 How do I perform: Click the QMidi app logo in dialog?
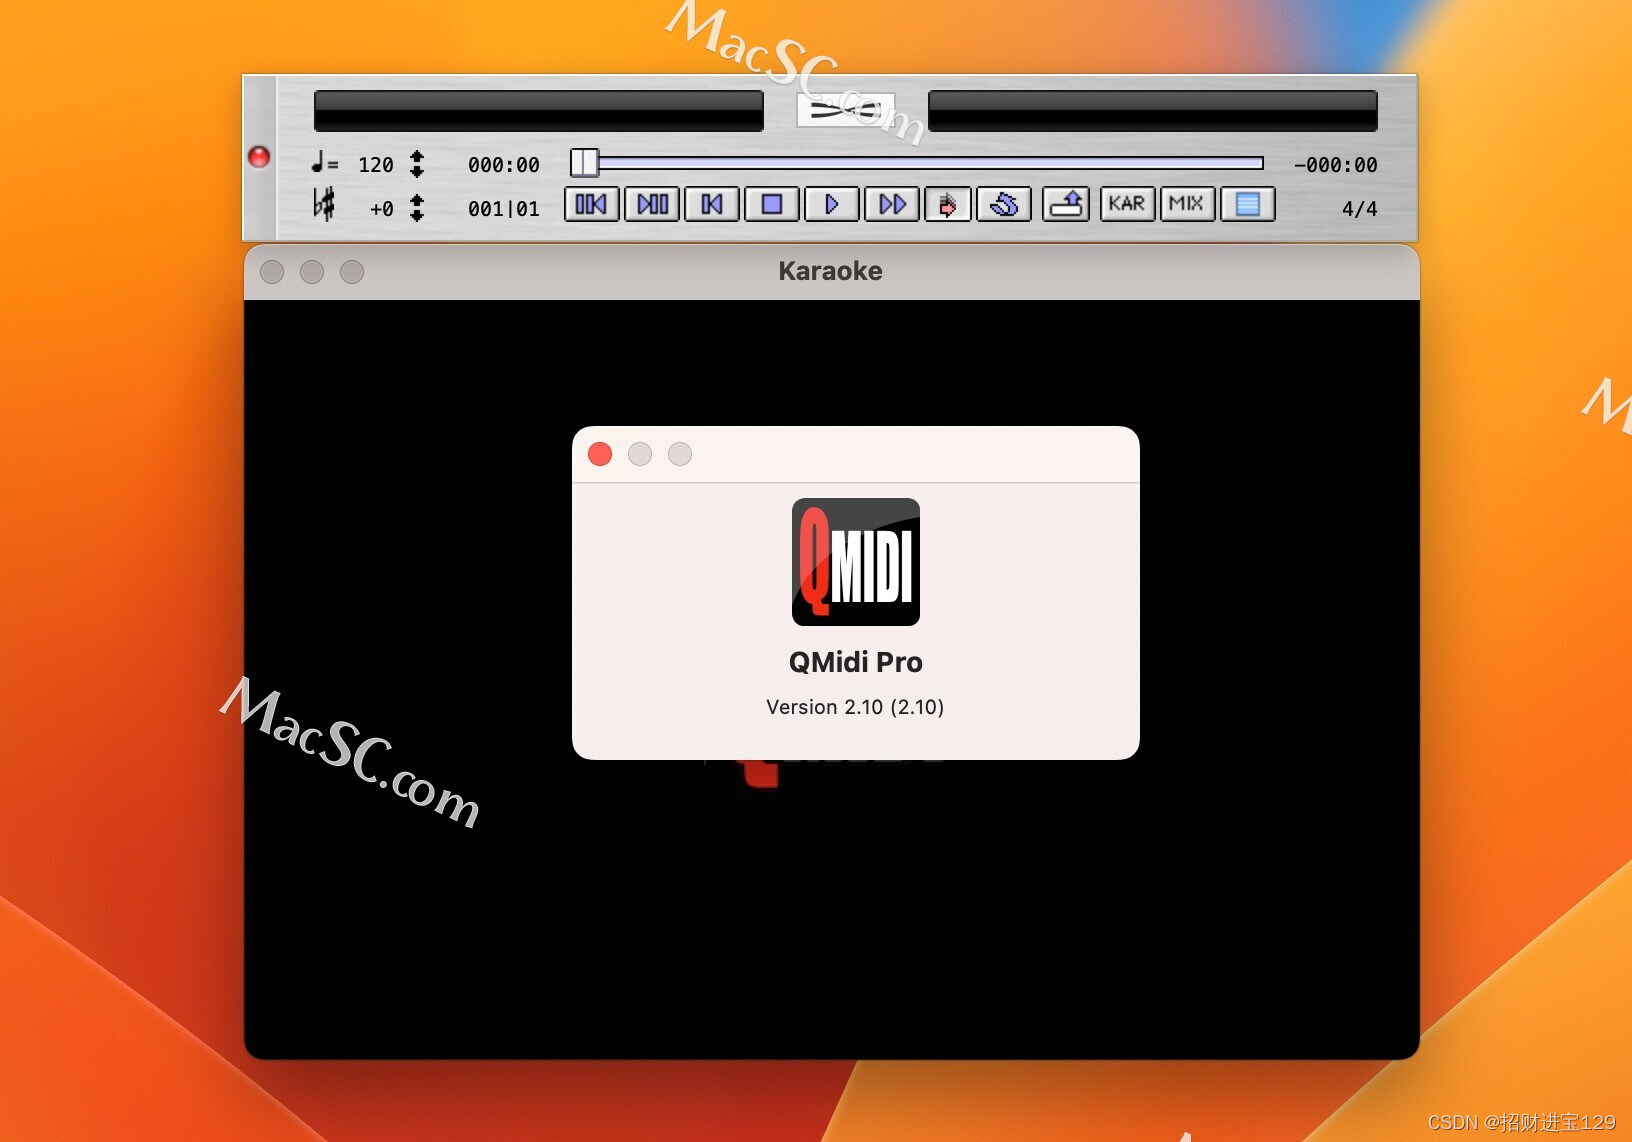(x=856, y=562)
